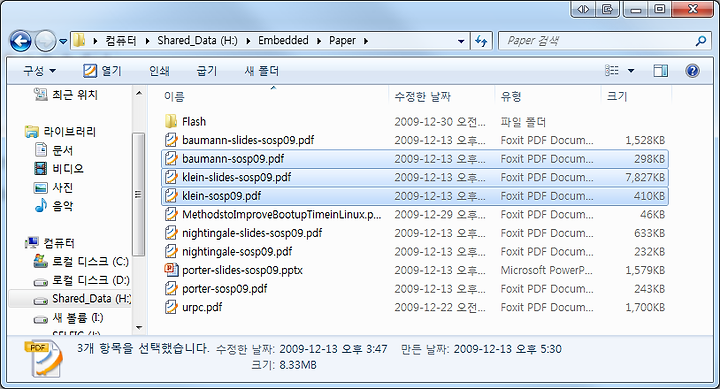Click the Forward navigation arrow
Image resolution: width=720 pixels, height=389 pixels.
45,41
